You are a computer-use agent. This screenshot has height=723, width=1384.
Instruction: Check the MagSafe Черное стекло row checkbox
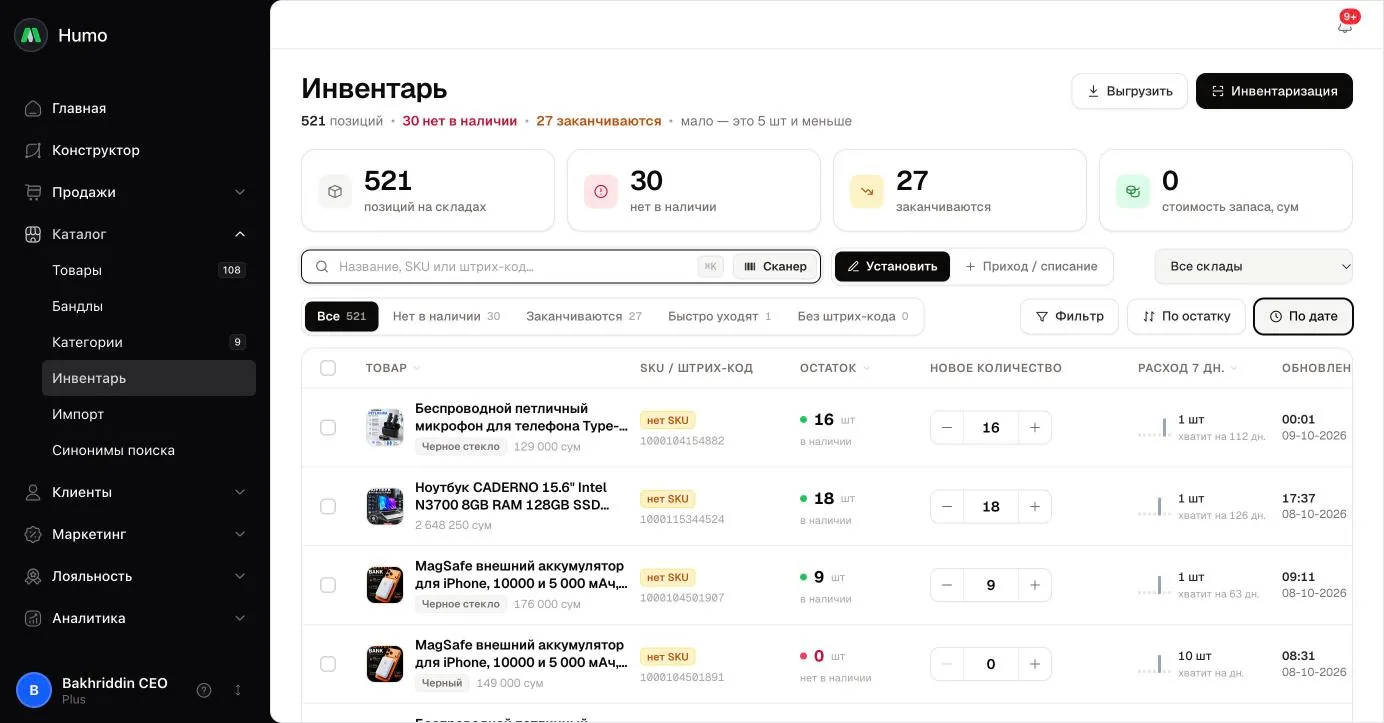[x=328, y=585]
